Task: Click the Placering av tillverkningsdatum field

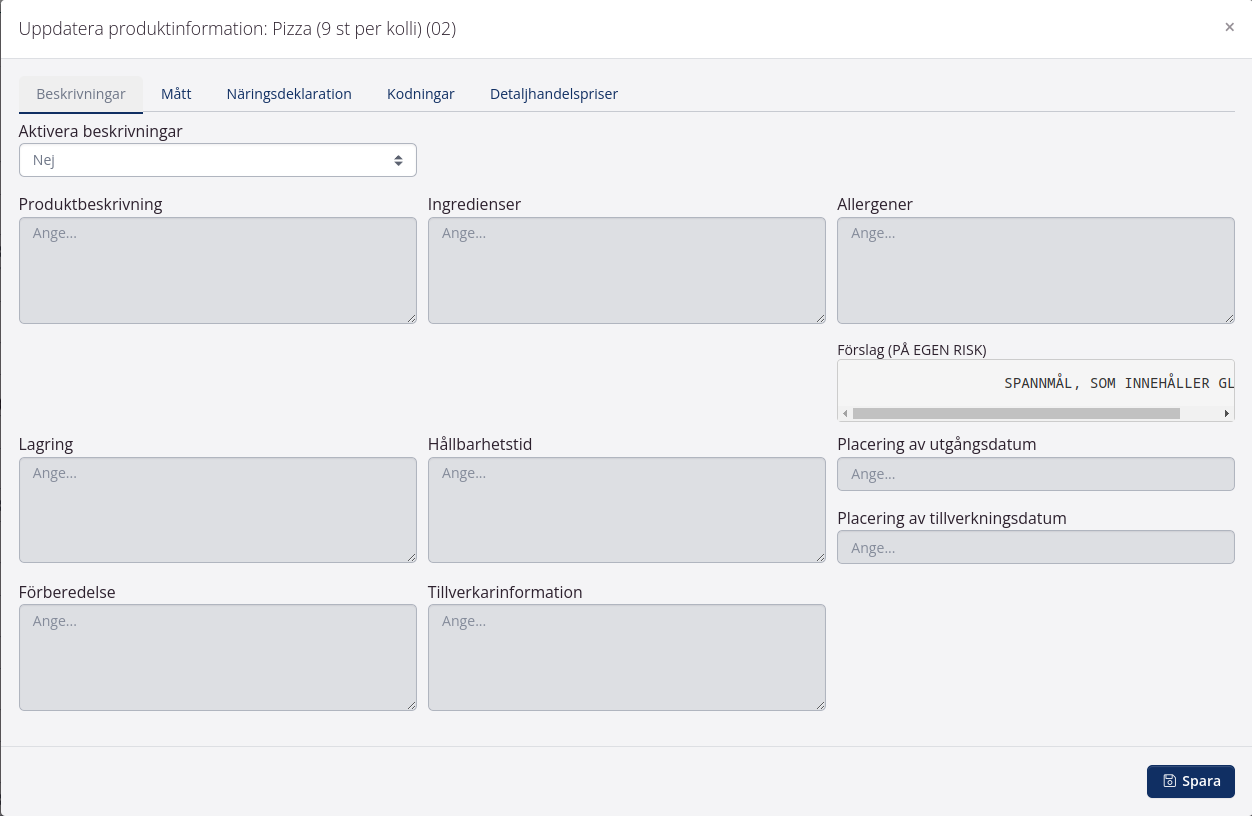Action: (x=1035, y=547)
